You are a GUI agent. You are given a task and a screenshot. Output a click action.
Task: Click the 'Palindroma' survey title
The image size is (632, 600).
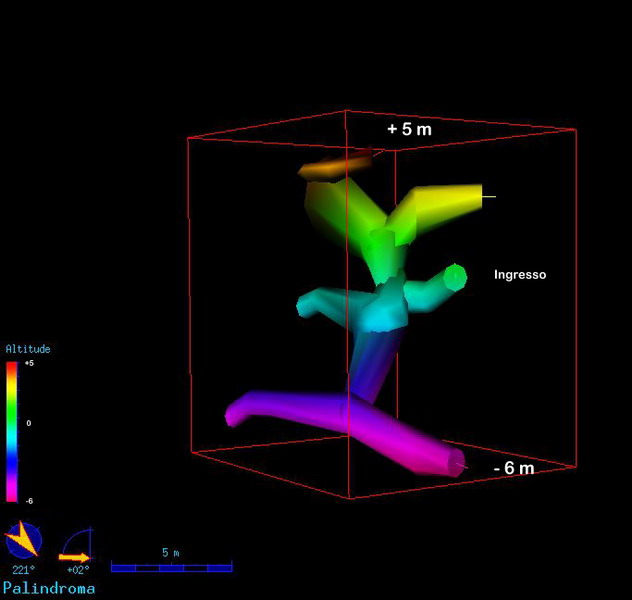click(49, 588)
